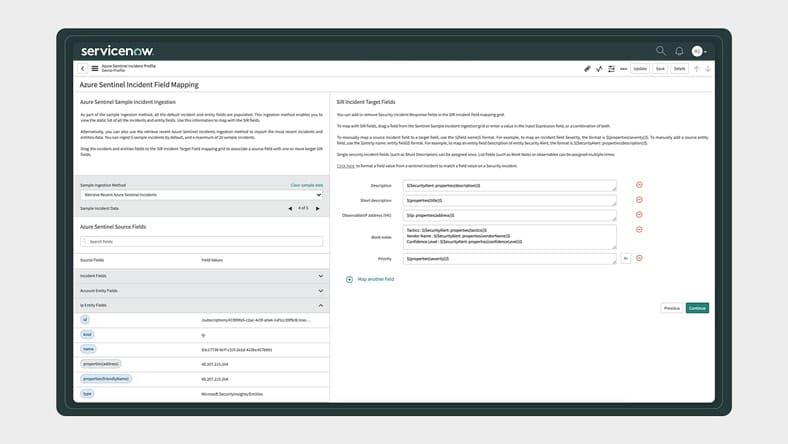Remove the Work notes field mapping
This screenshot has width=788, height=444.
(x=639, y=229)
